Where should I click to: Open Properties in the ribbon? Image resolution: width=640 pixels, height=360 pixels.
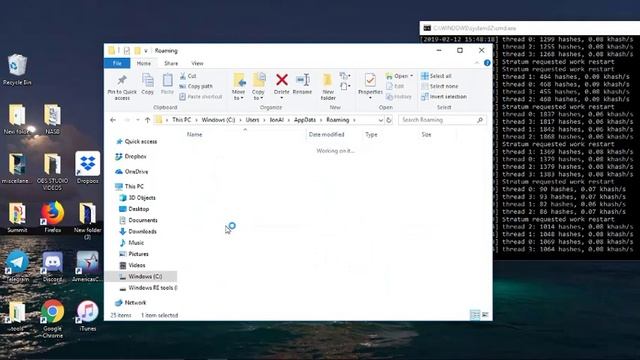(370, 87)
